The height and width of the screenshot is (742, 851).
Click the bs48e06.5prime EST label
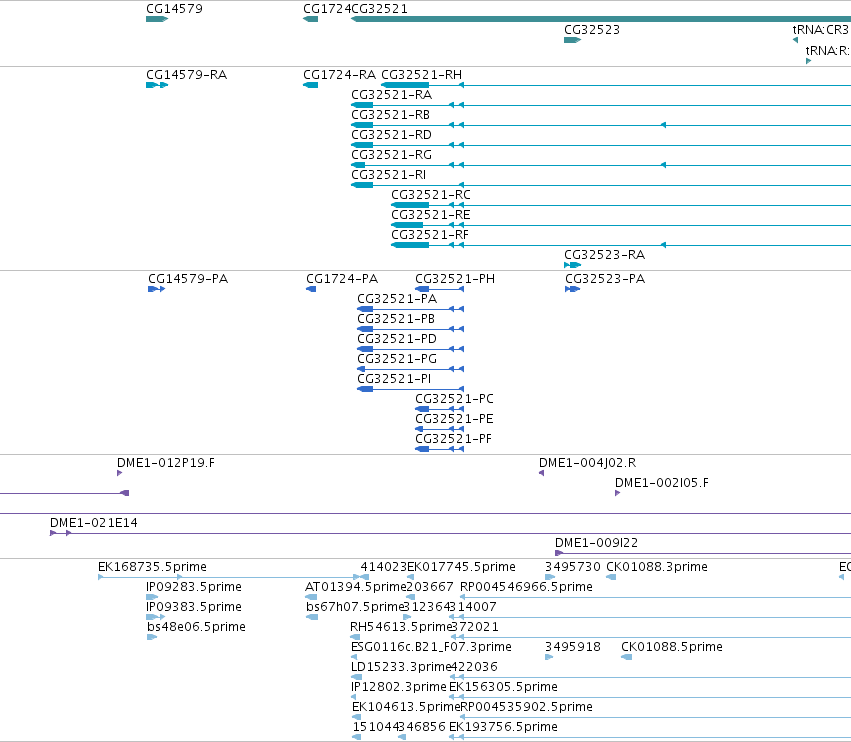[196, 627]
